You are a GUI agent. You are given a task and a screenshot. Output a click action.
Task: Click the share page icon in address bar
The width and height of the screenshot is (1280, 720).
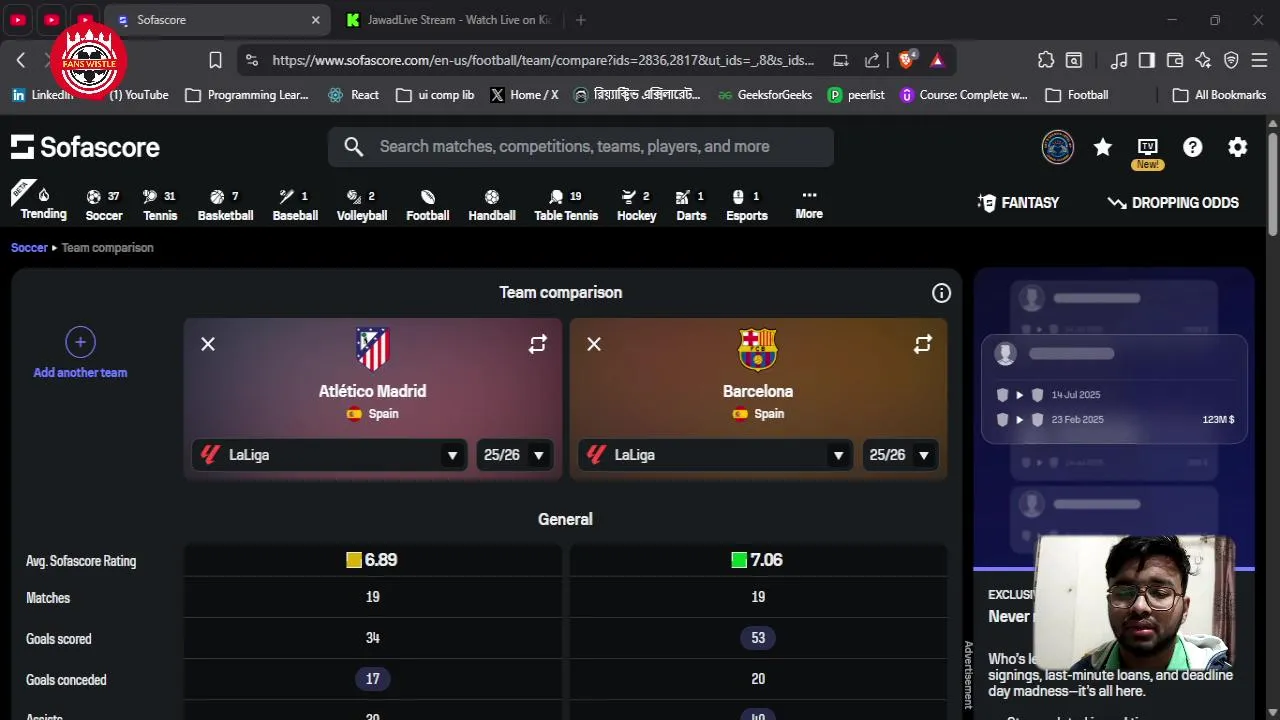pyautogui.click(x=872, y=60)
